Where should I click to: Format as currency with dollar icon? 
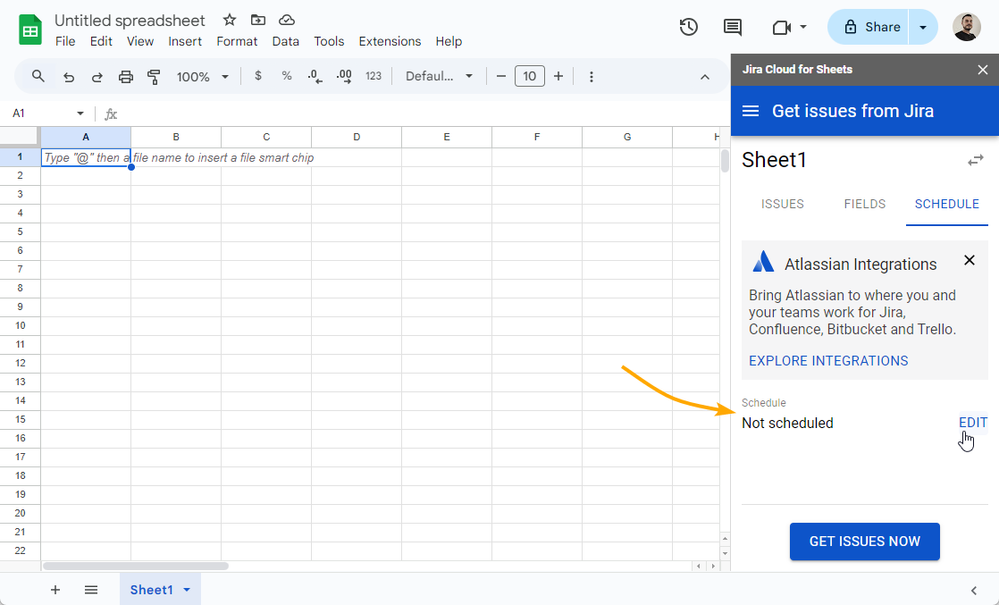(258, 76)
